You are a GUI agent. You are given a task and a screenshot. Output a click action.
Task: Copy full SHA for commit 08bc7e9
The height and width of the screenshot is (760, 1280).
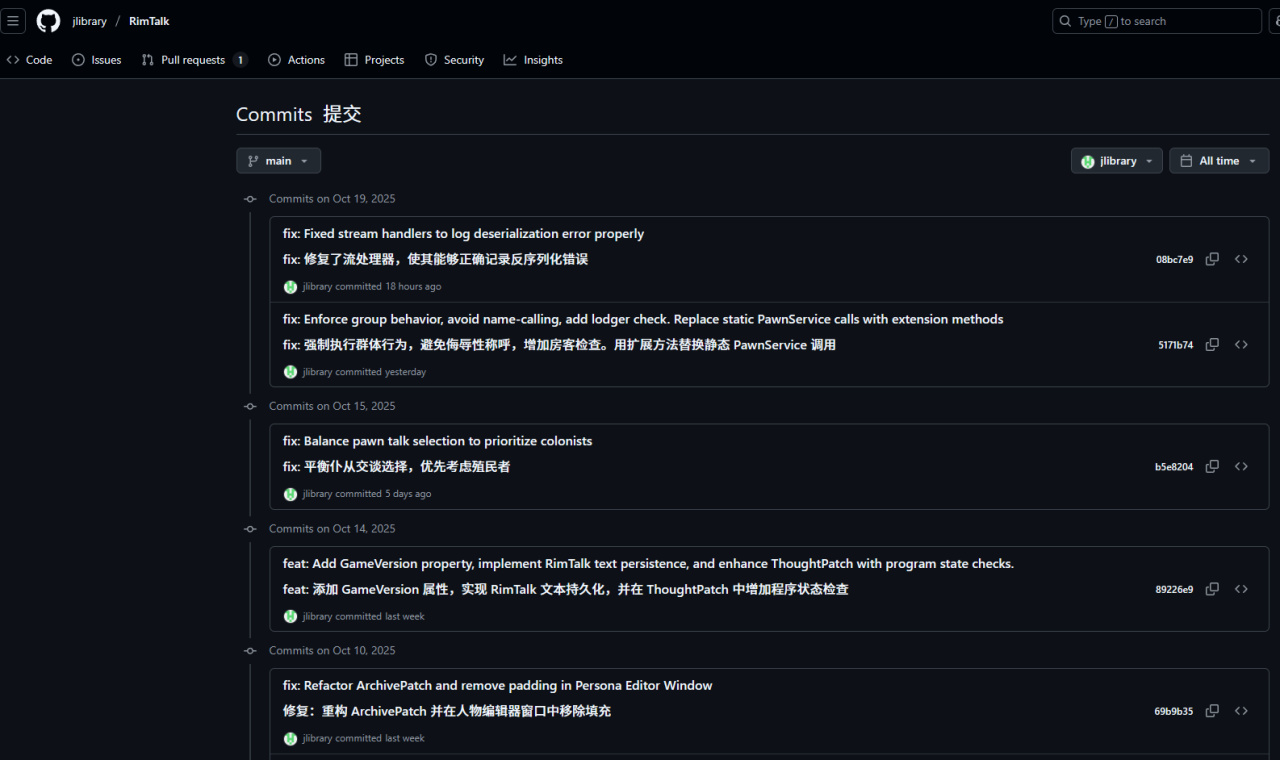coord(1212,259)
